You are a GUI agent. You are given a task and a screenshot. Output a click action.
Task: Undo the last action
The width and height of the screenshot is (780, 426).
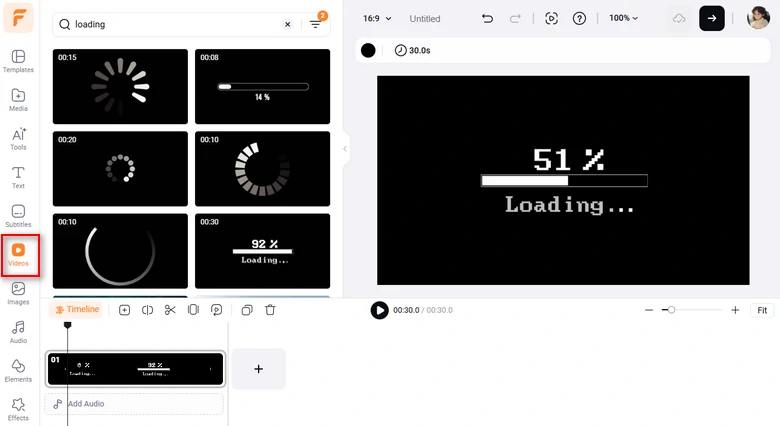(488, 18)
